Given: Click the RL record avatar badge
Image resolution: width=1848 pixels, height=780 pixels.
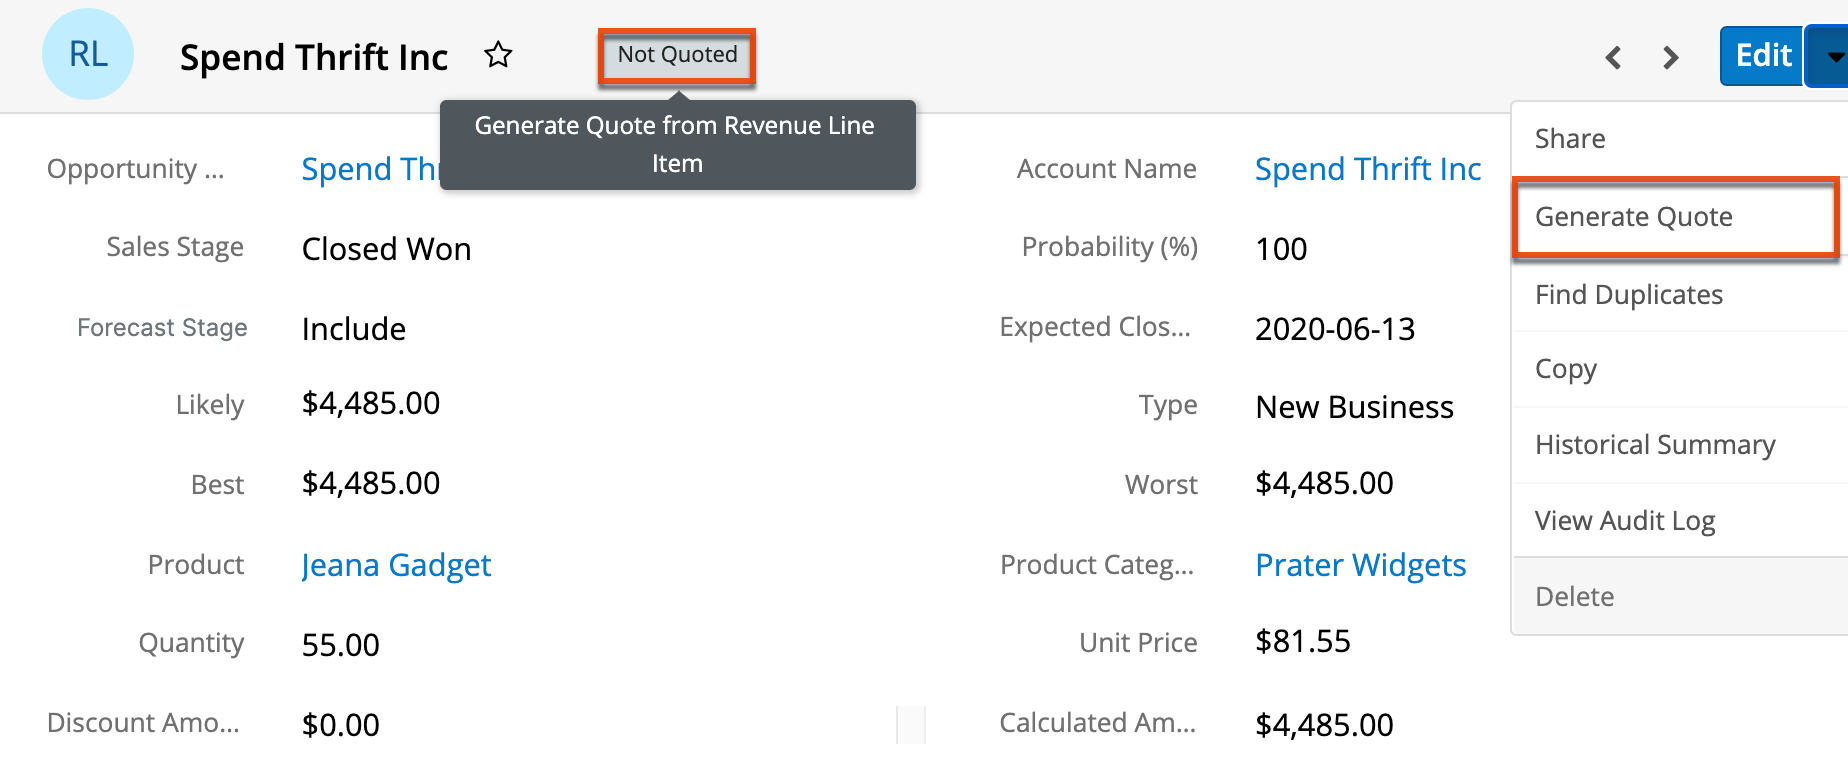Looking at the screenshot, I should tap(88, 55).
